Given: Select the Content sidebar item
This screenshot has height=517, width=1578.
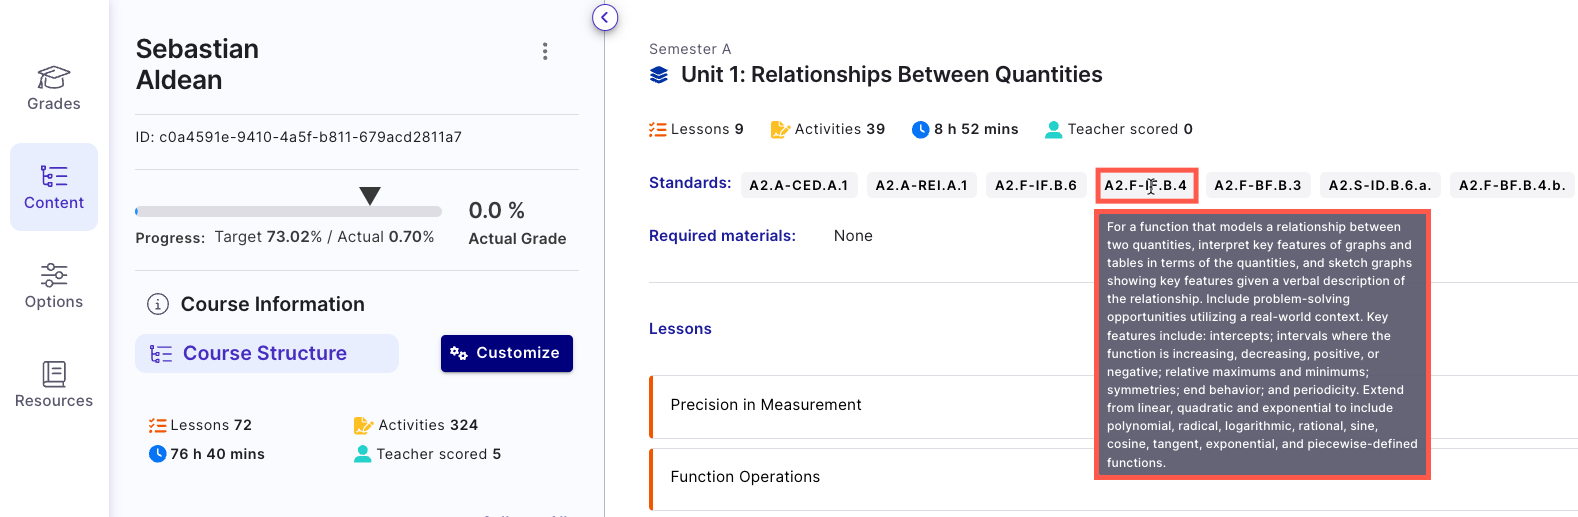Looking at the screenshot, I should pos(54,187).
